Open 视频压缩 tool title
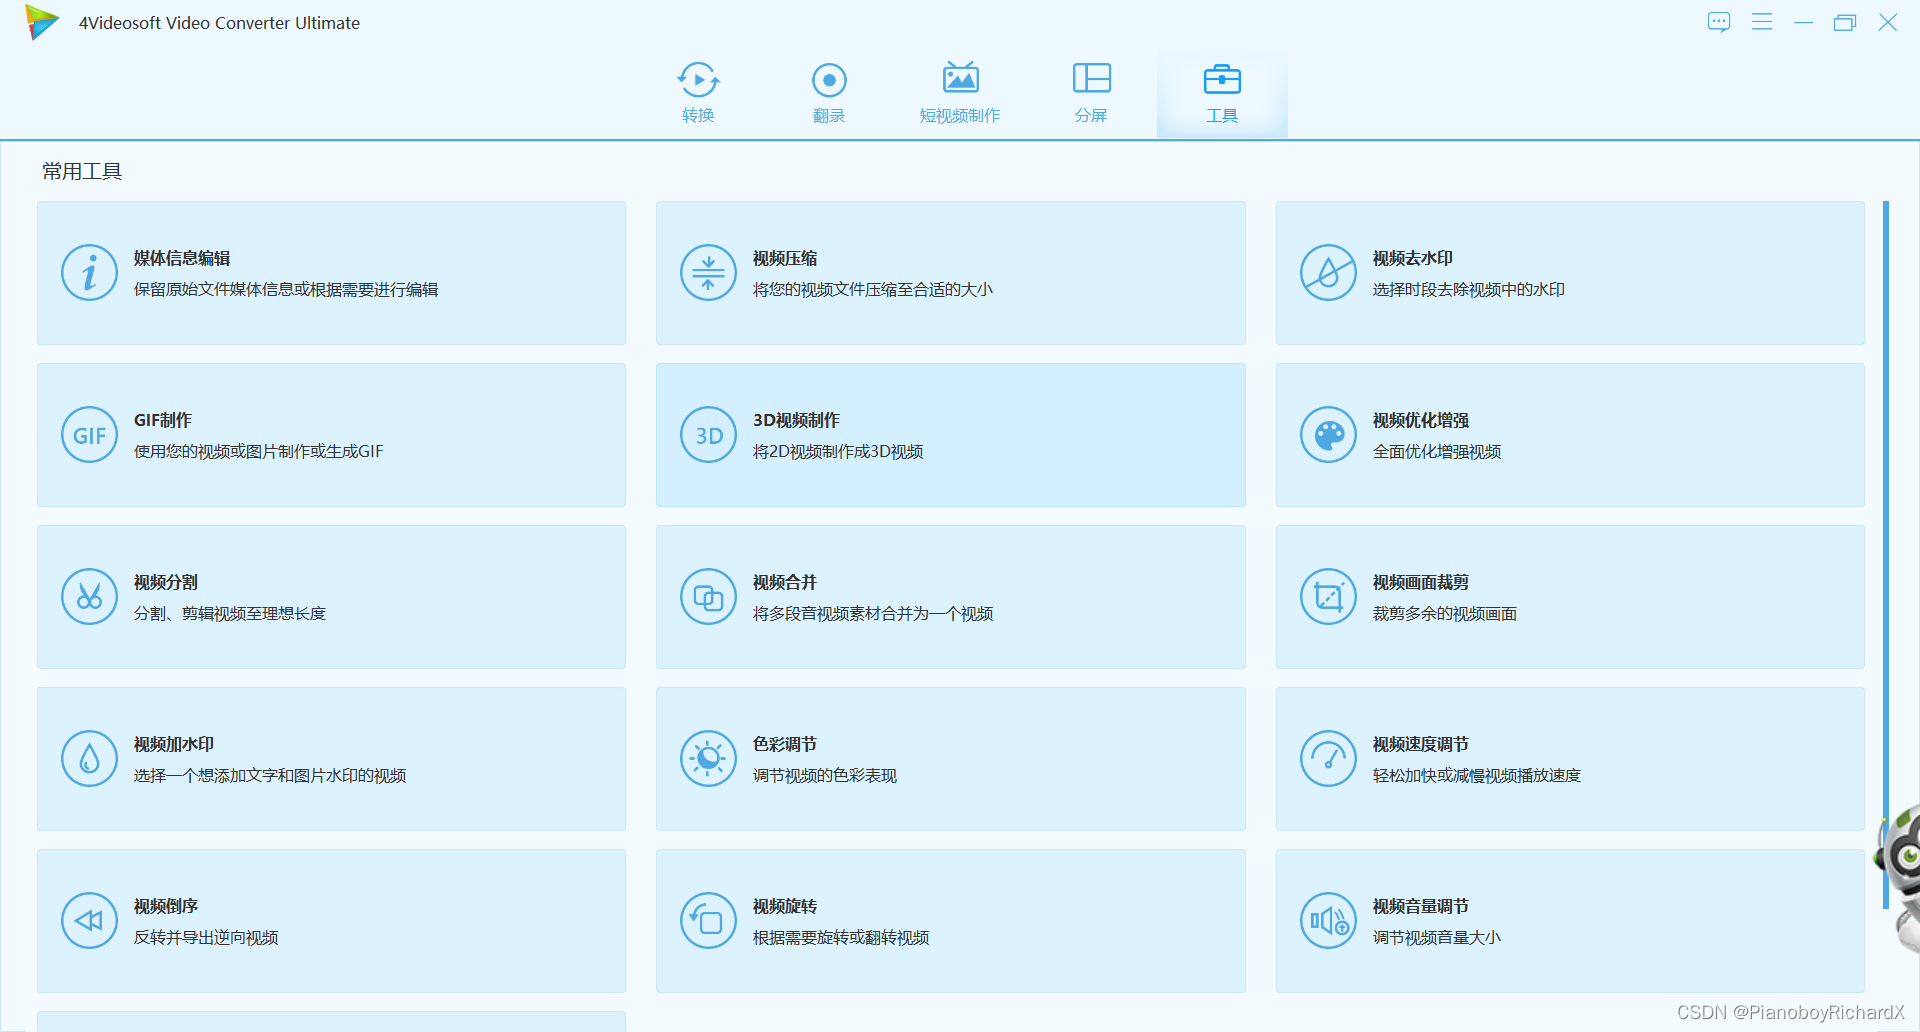 785,258
